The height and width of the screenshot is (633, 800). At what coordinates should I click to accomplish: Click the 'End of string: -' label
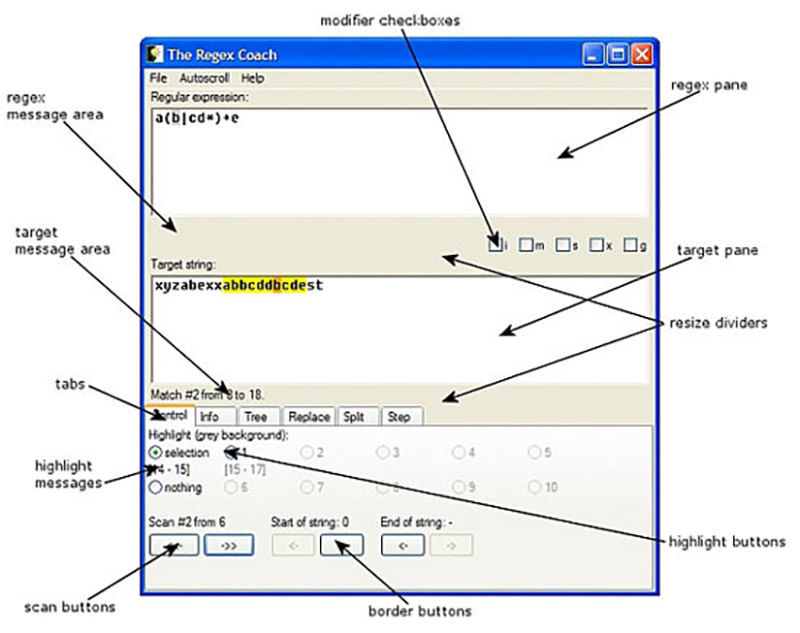click(416, 522)
